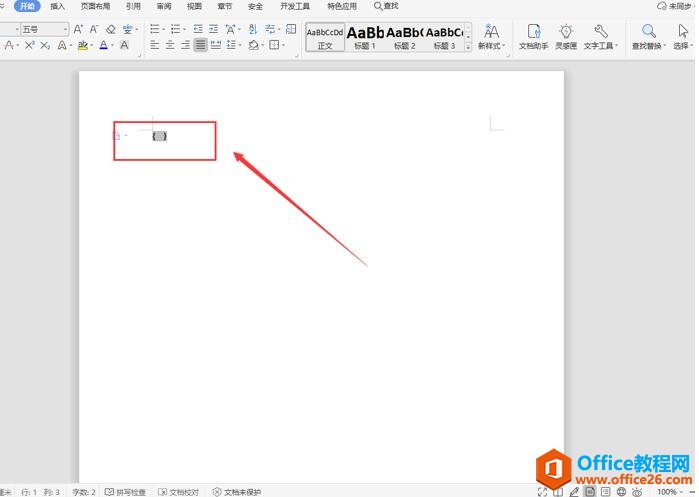The image size is (699, 497).
Task: Open the 章节 tab
Action: (225, 6)
